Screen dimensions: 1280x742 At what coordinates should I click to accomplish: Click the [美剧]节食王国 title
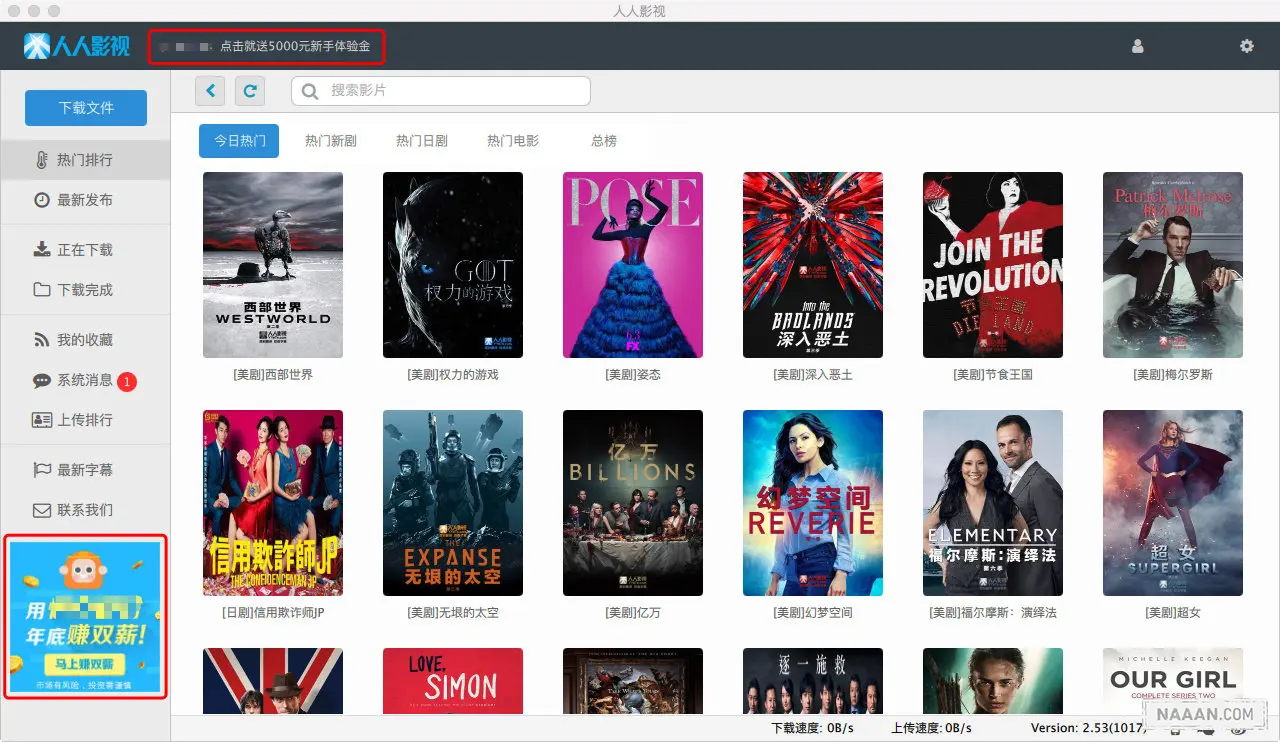click(x=993, y=375)
